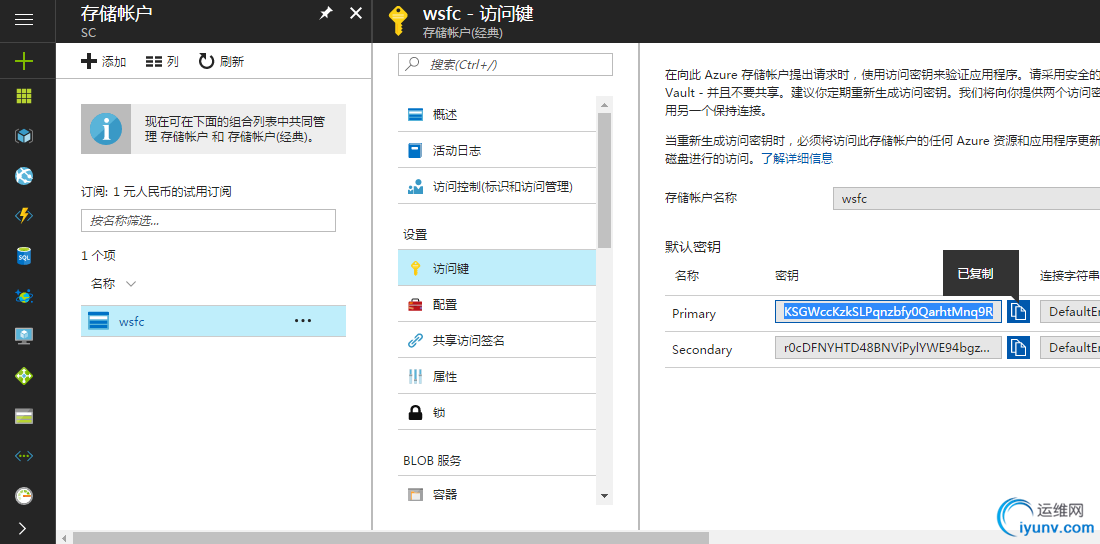This screenshot has width=1100, height=544.
Task: Click the Columns (列) button
Action: click(x=162, y=62)
